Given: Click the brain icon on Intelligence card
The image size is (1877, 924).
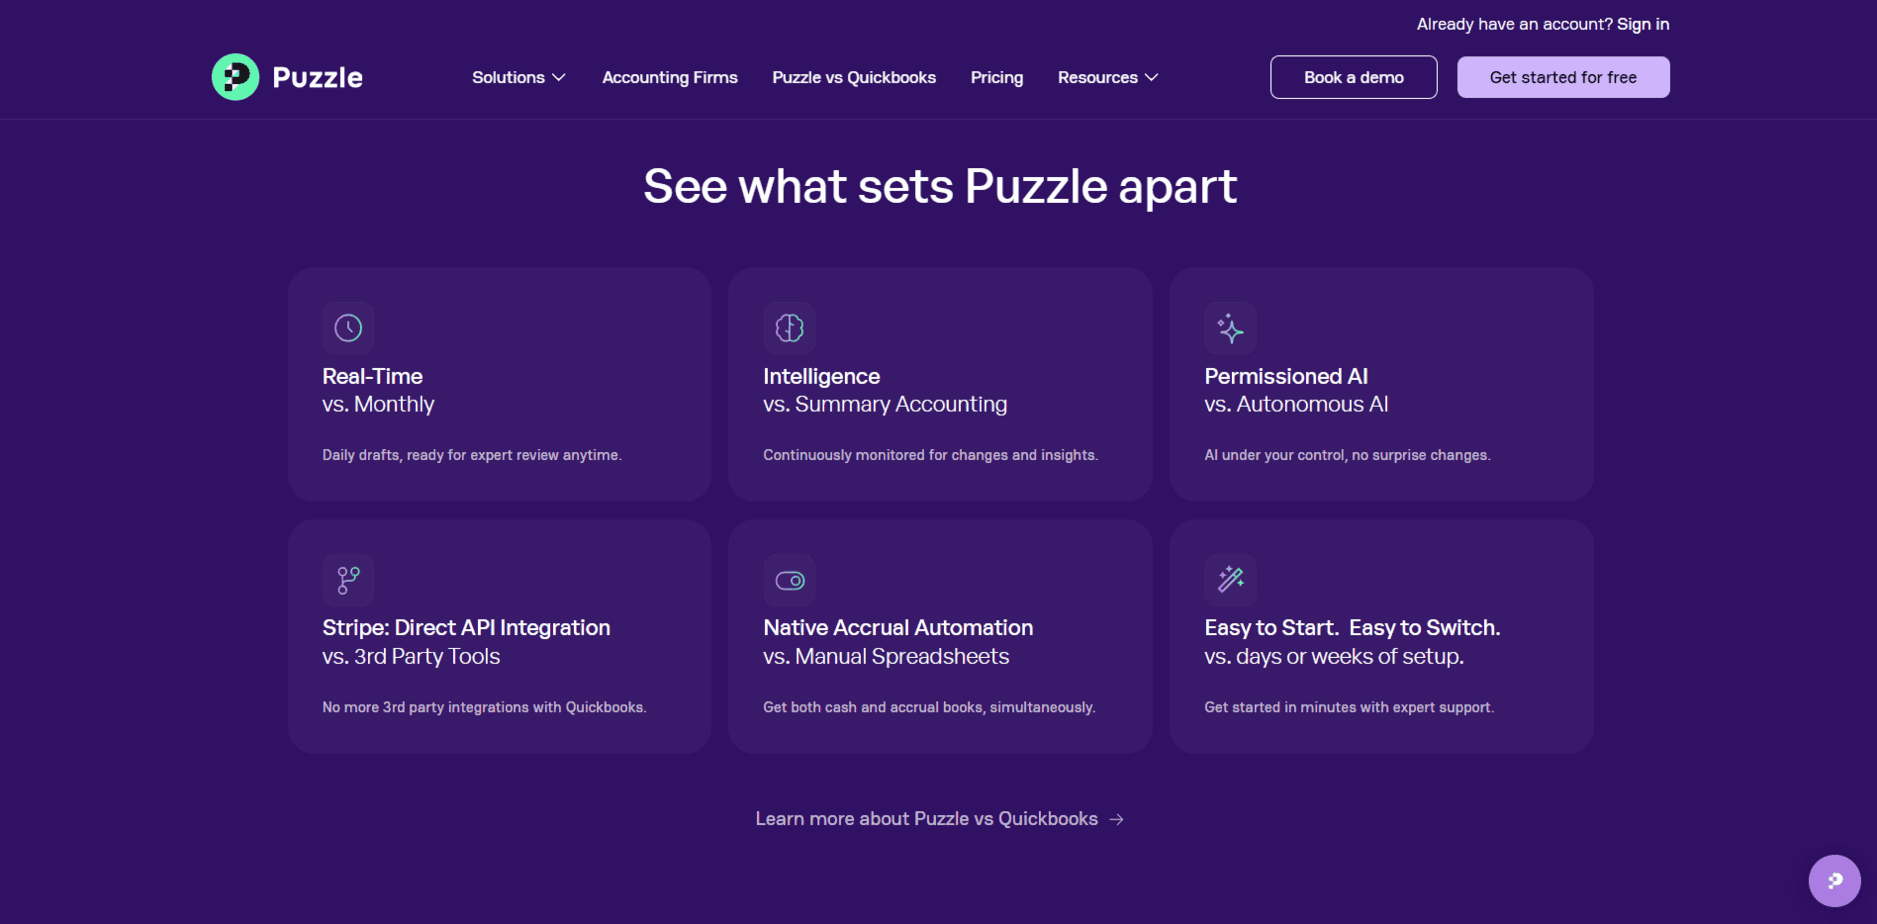Looking at the screenshot, I should point(789,328).
